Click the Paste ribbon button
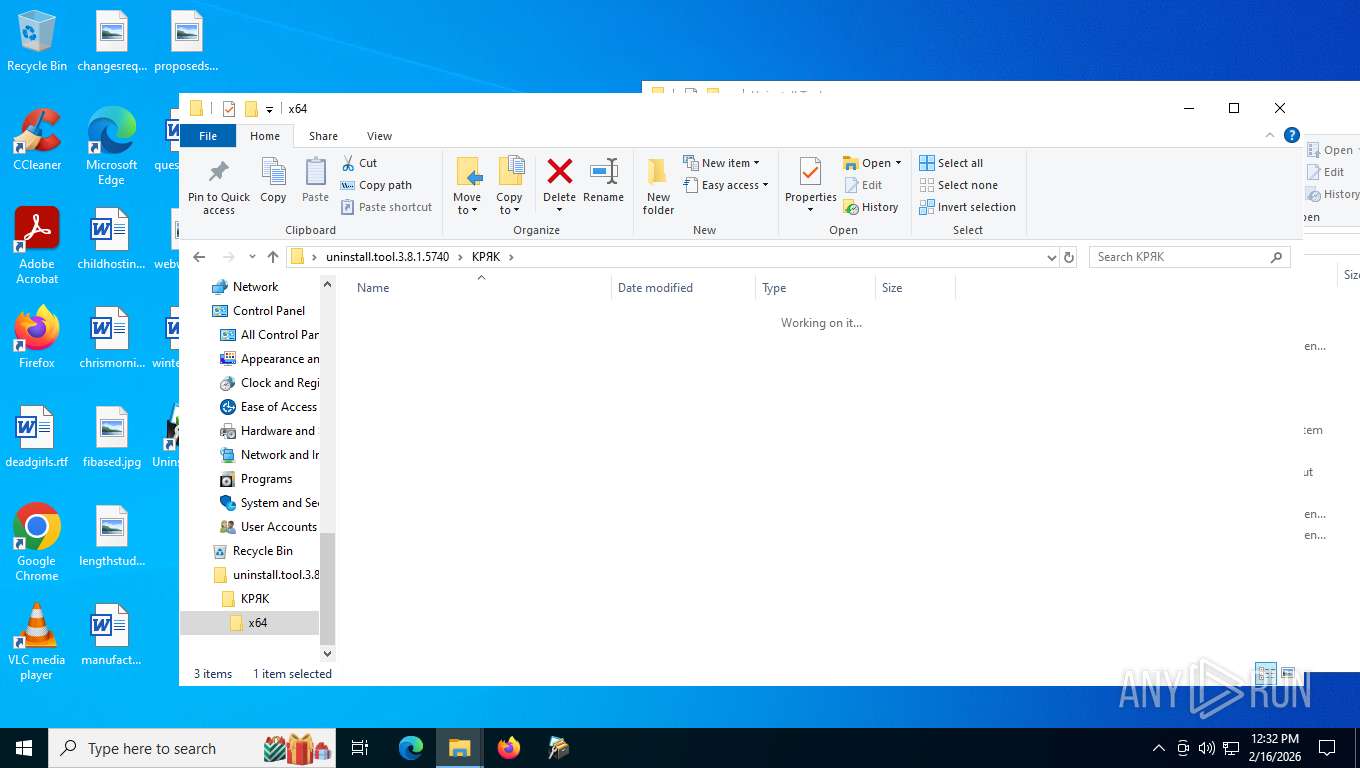1360x768 pixels. (315, 180)
